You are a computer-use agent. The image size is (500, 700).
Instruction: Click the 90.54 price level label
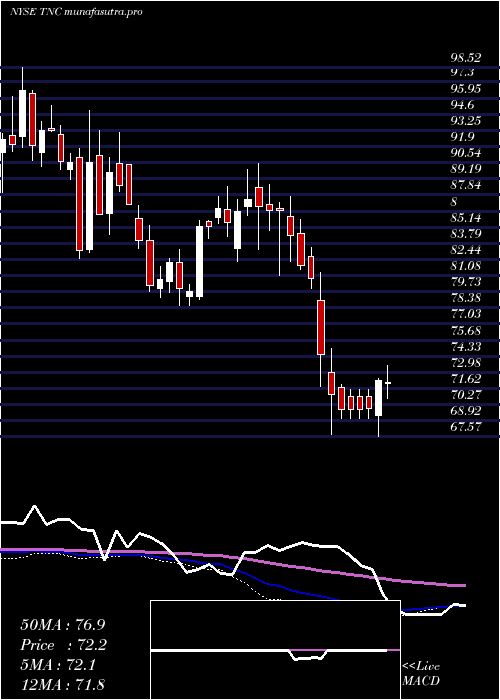(x=466, y=153)
